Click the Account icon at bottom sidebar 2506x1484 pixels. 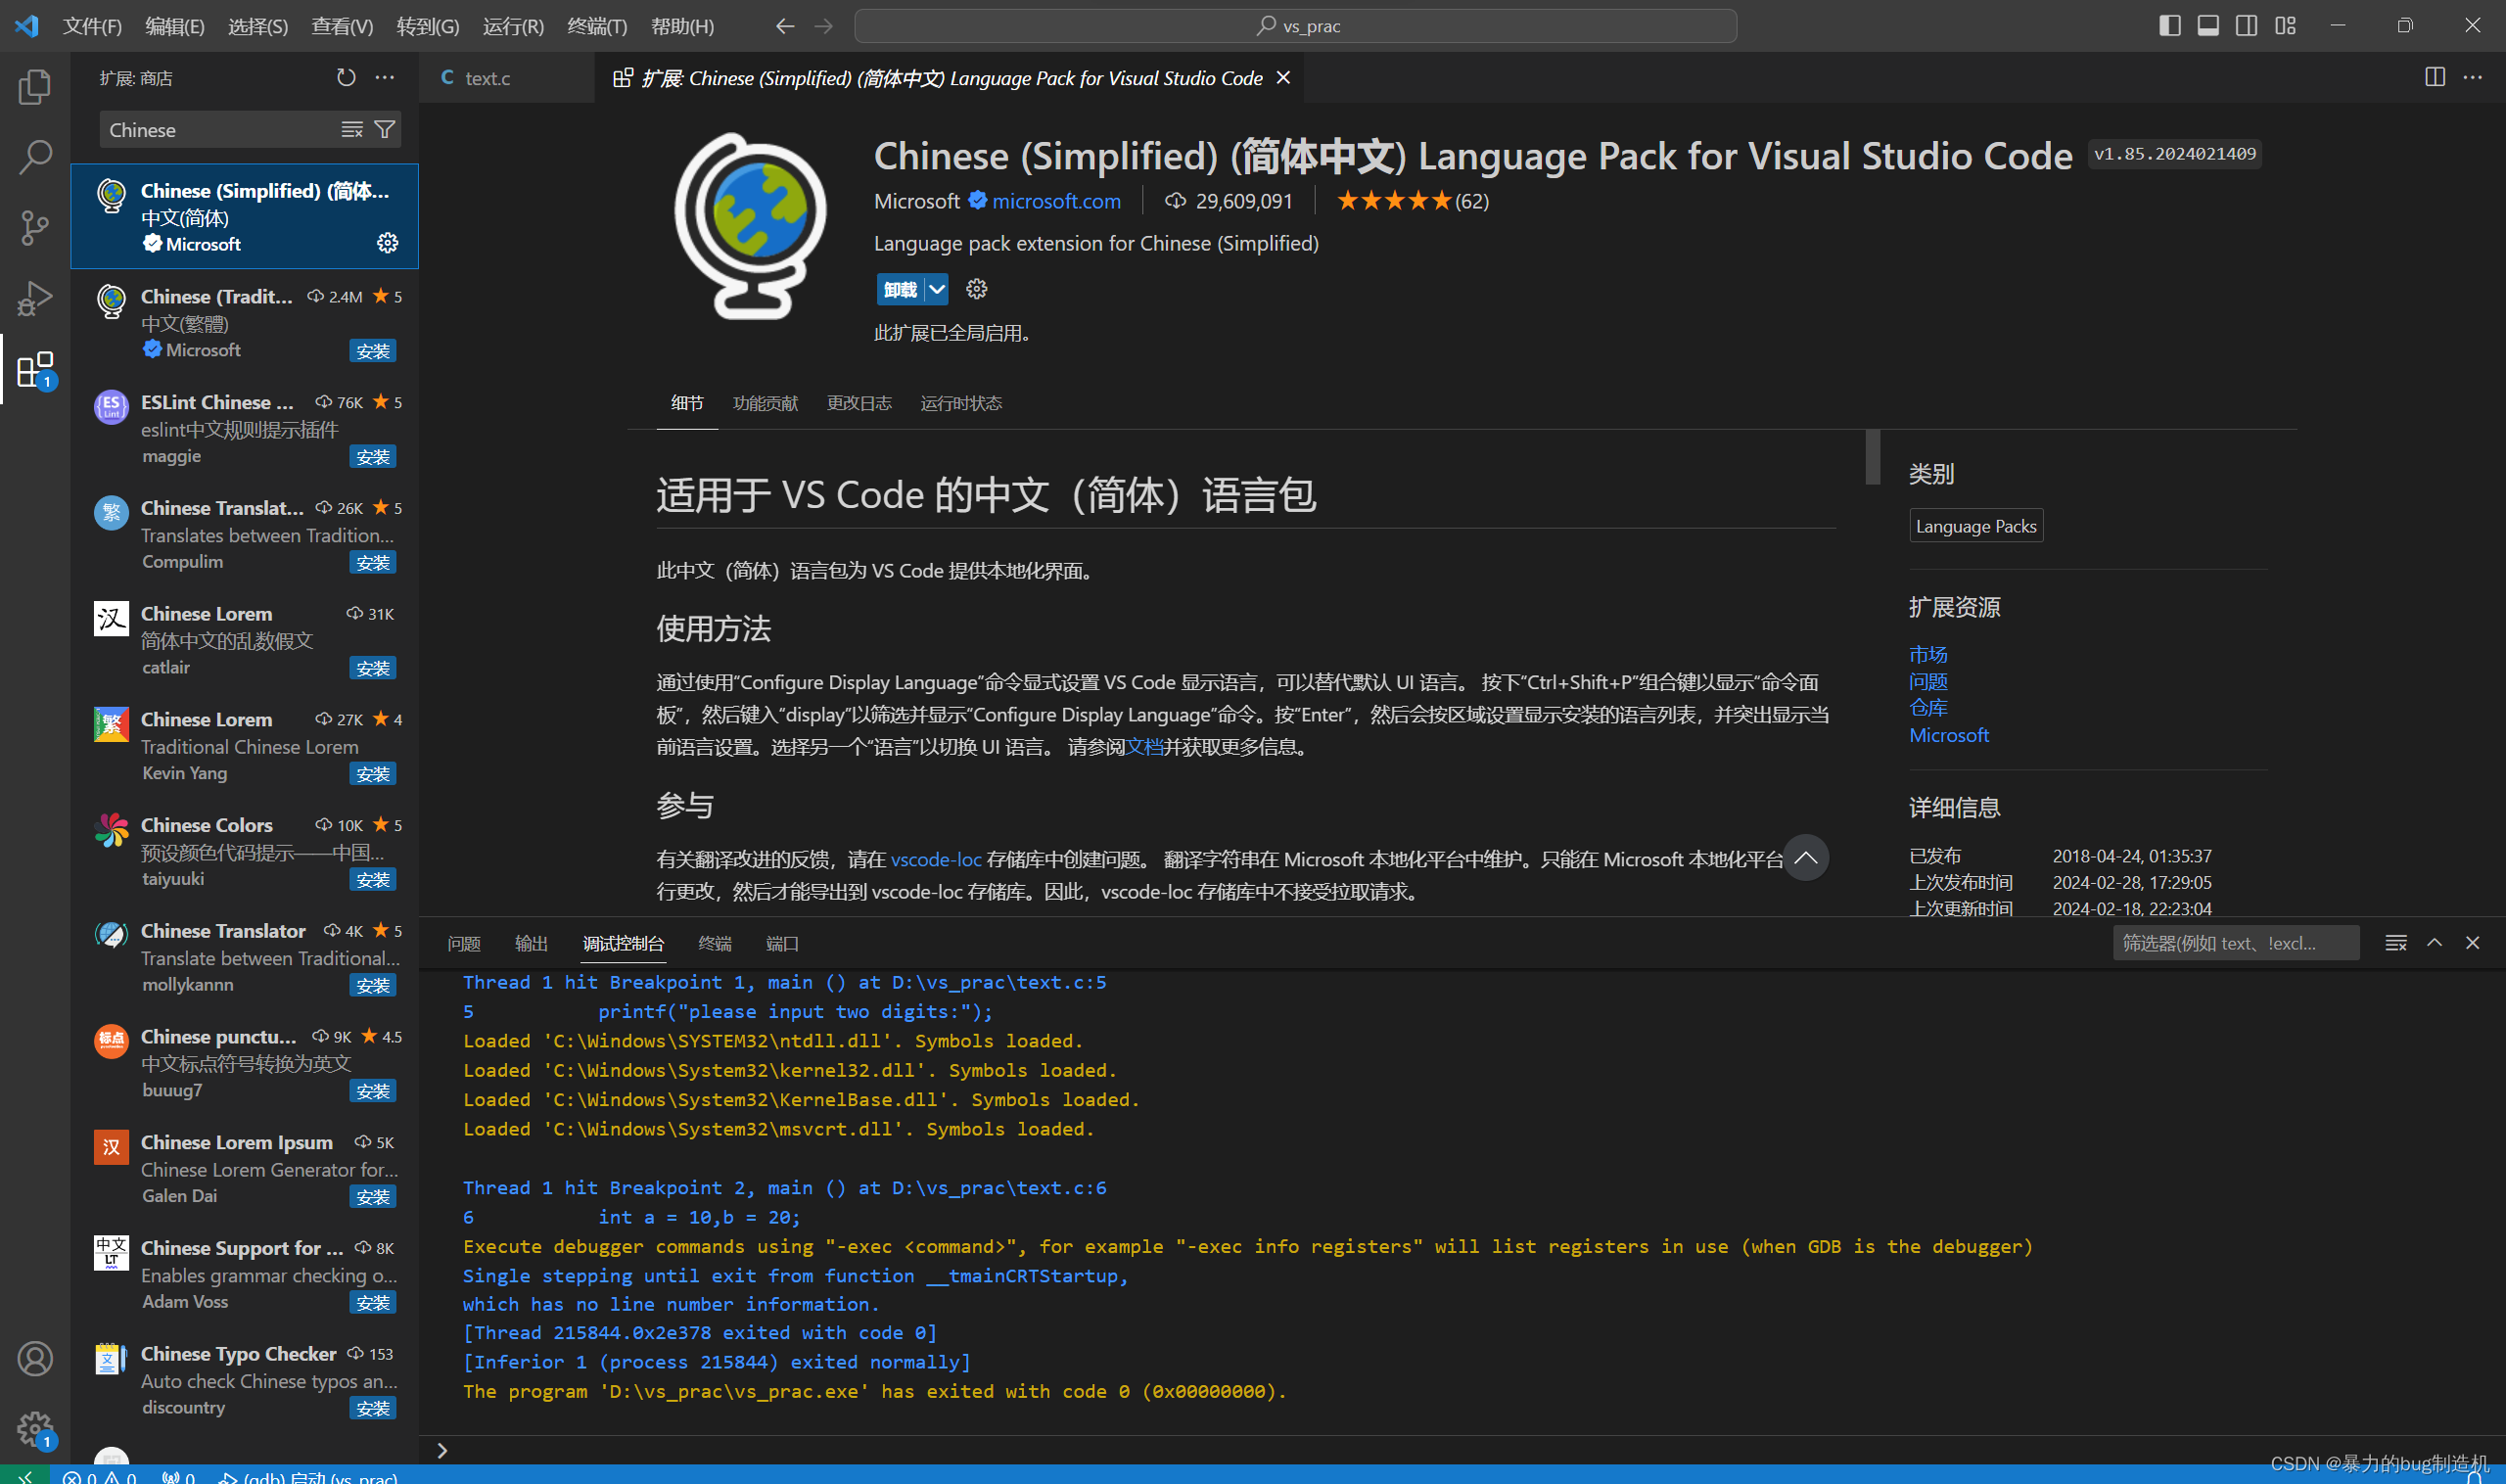(x=33, y=1361)
